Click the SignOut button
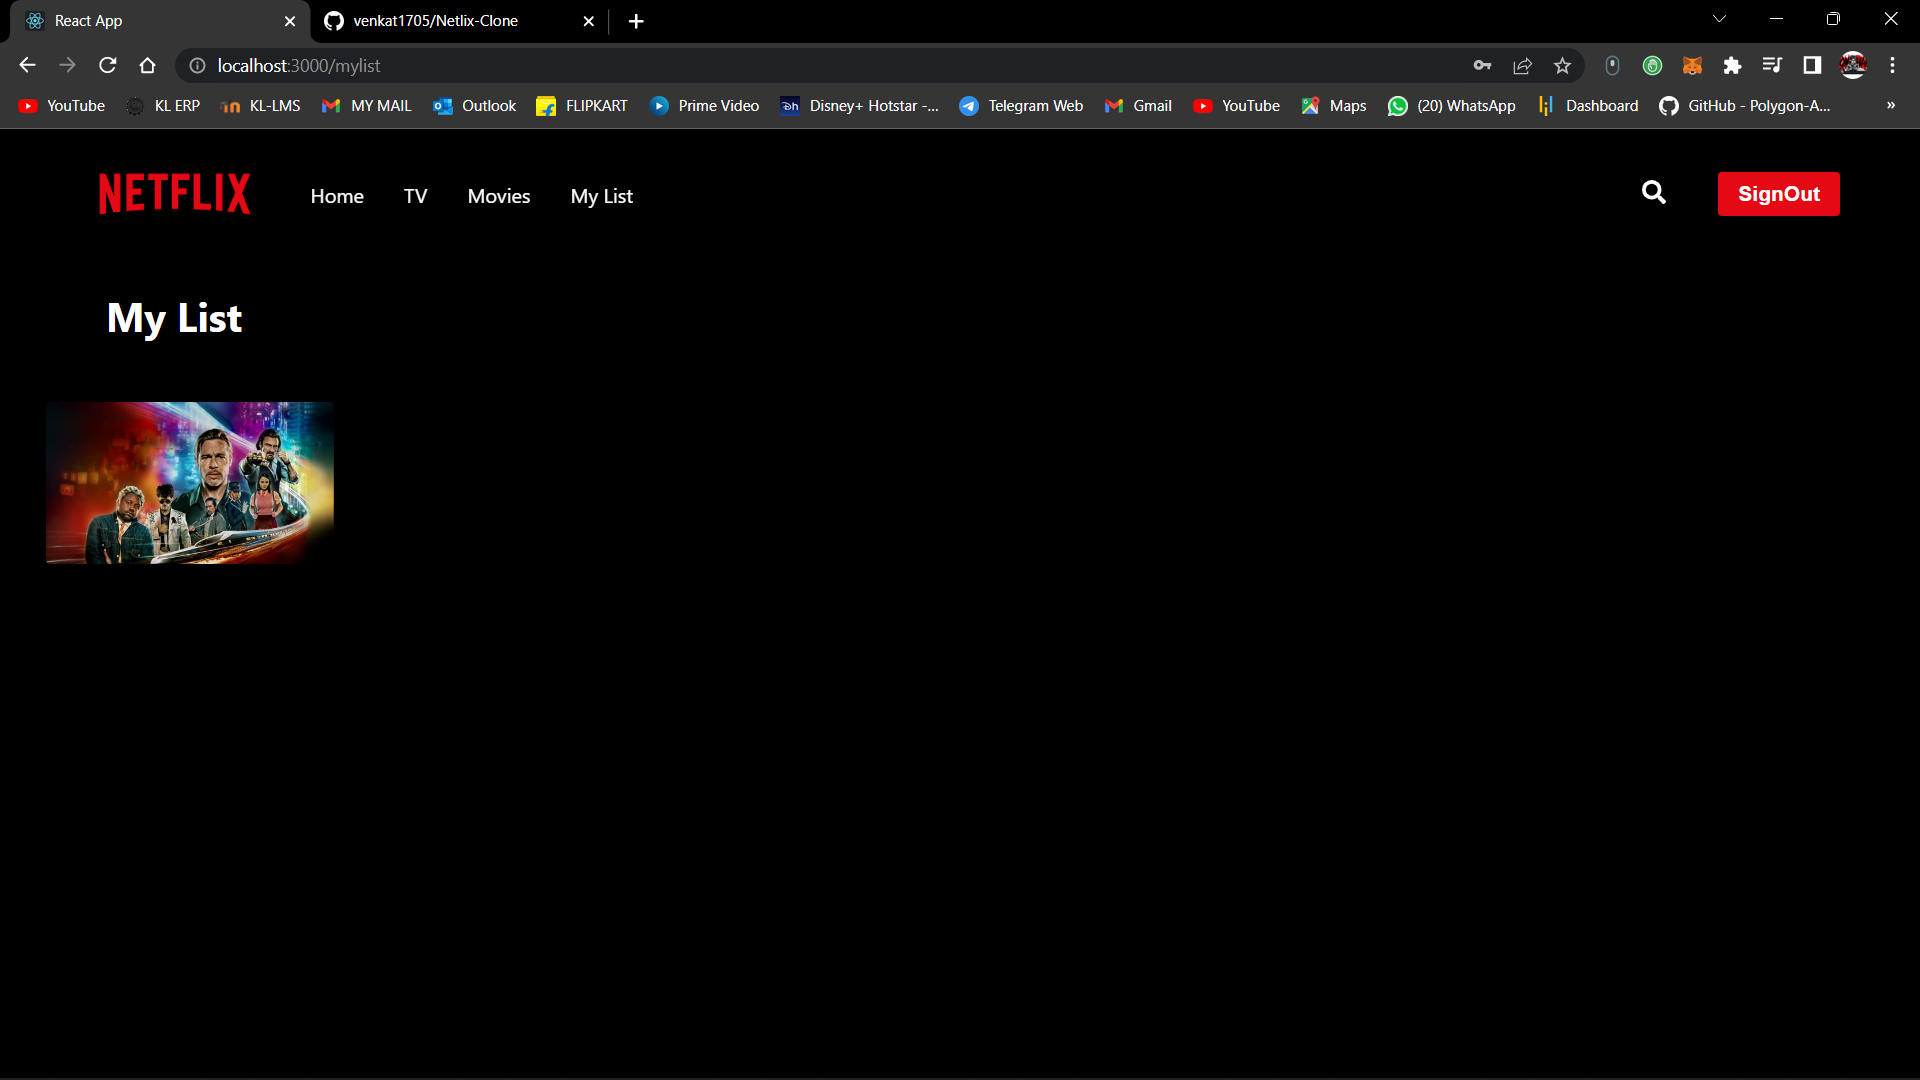Screen dimensions: 1920x1080 (1778, 194)
